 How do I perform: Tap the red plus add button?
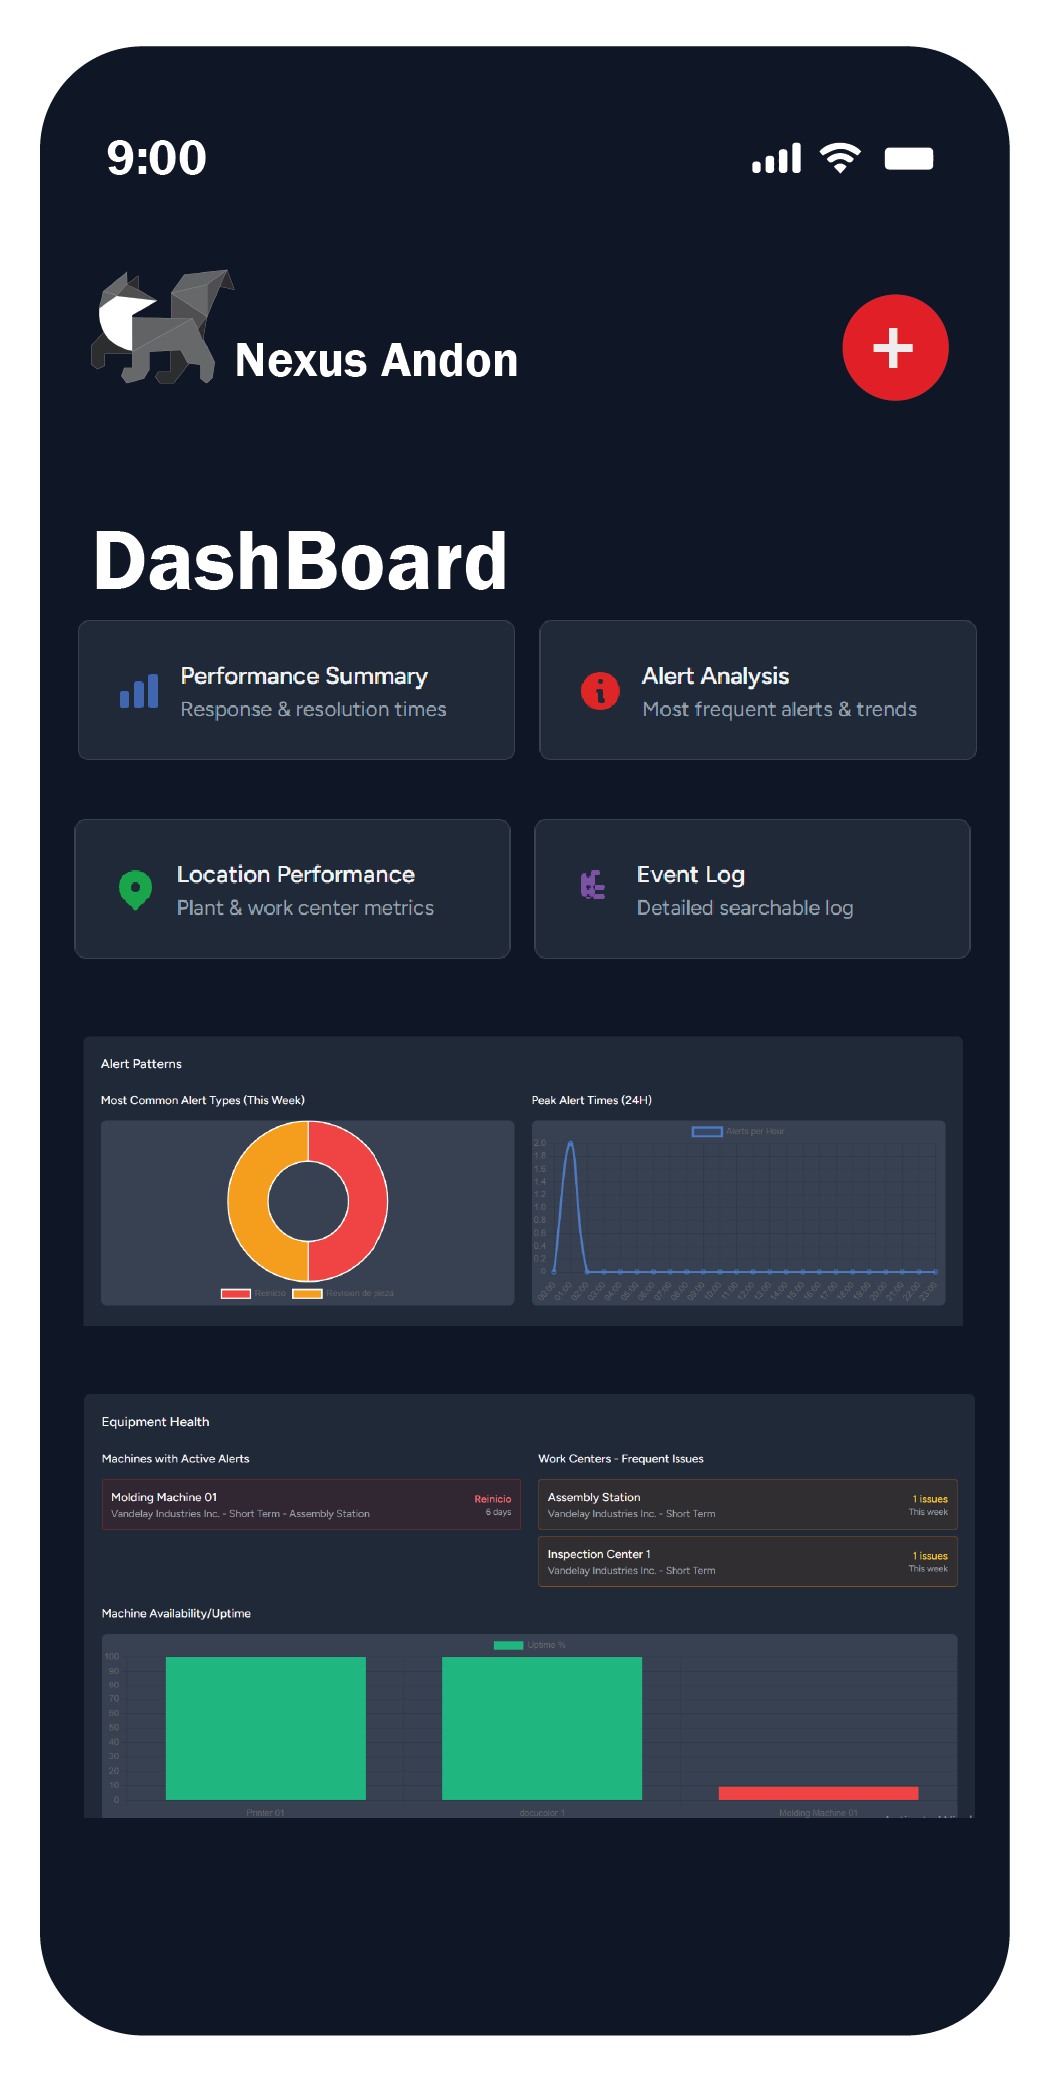pyautogui.click(x=894, y=348)
